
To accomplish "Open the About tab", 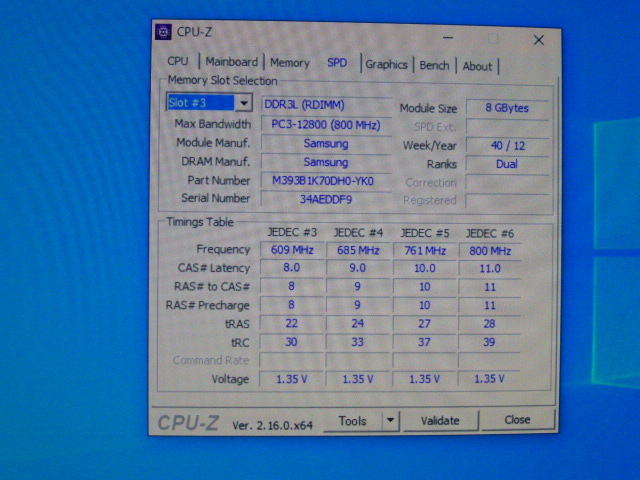I will [477, 66].
